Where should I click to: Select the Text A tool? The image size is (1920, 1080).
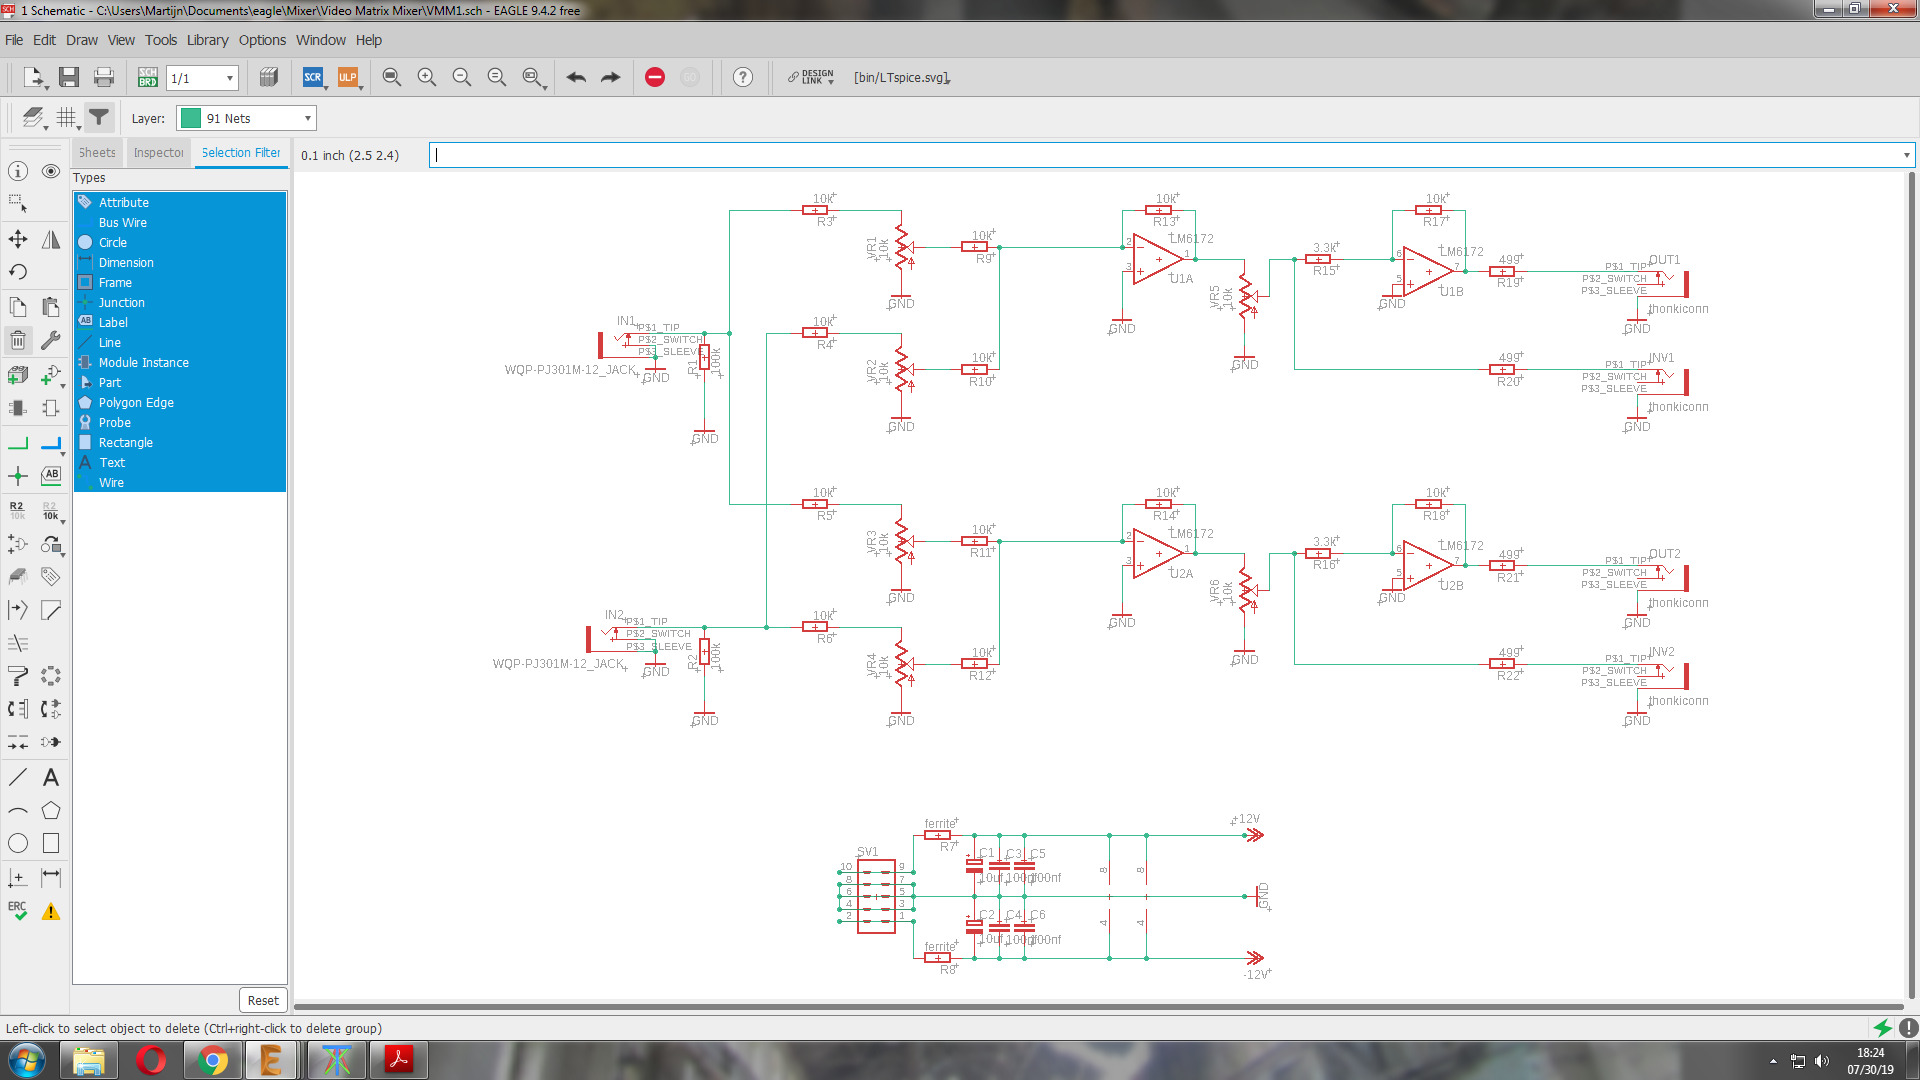(x=51, y=777)
